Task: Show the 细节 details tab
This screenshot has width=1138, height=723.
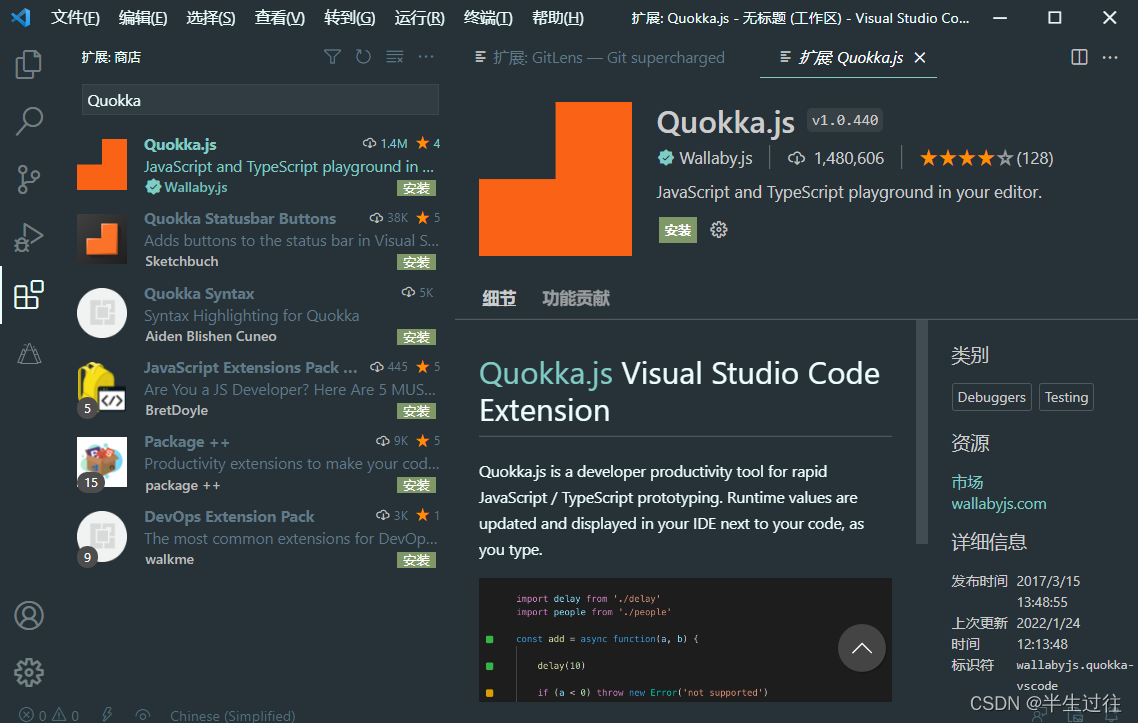Action: coord(499,298)
